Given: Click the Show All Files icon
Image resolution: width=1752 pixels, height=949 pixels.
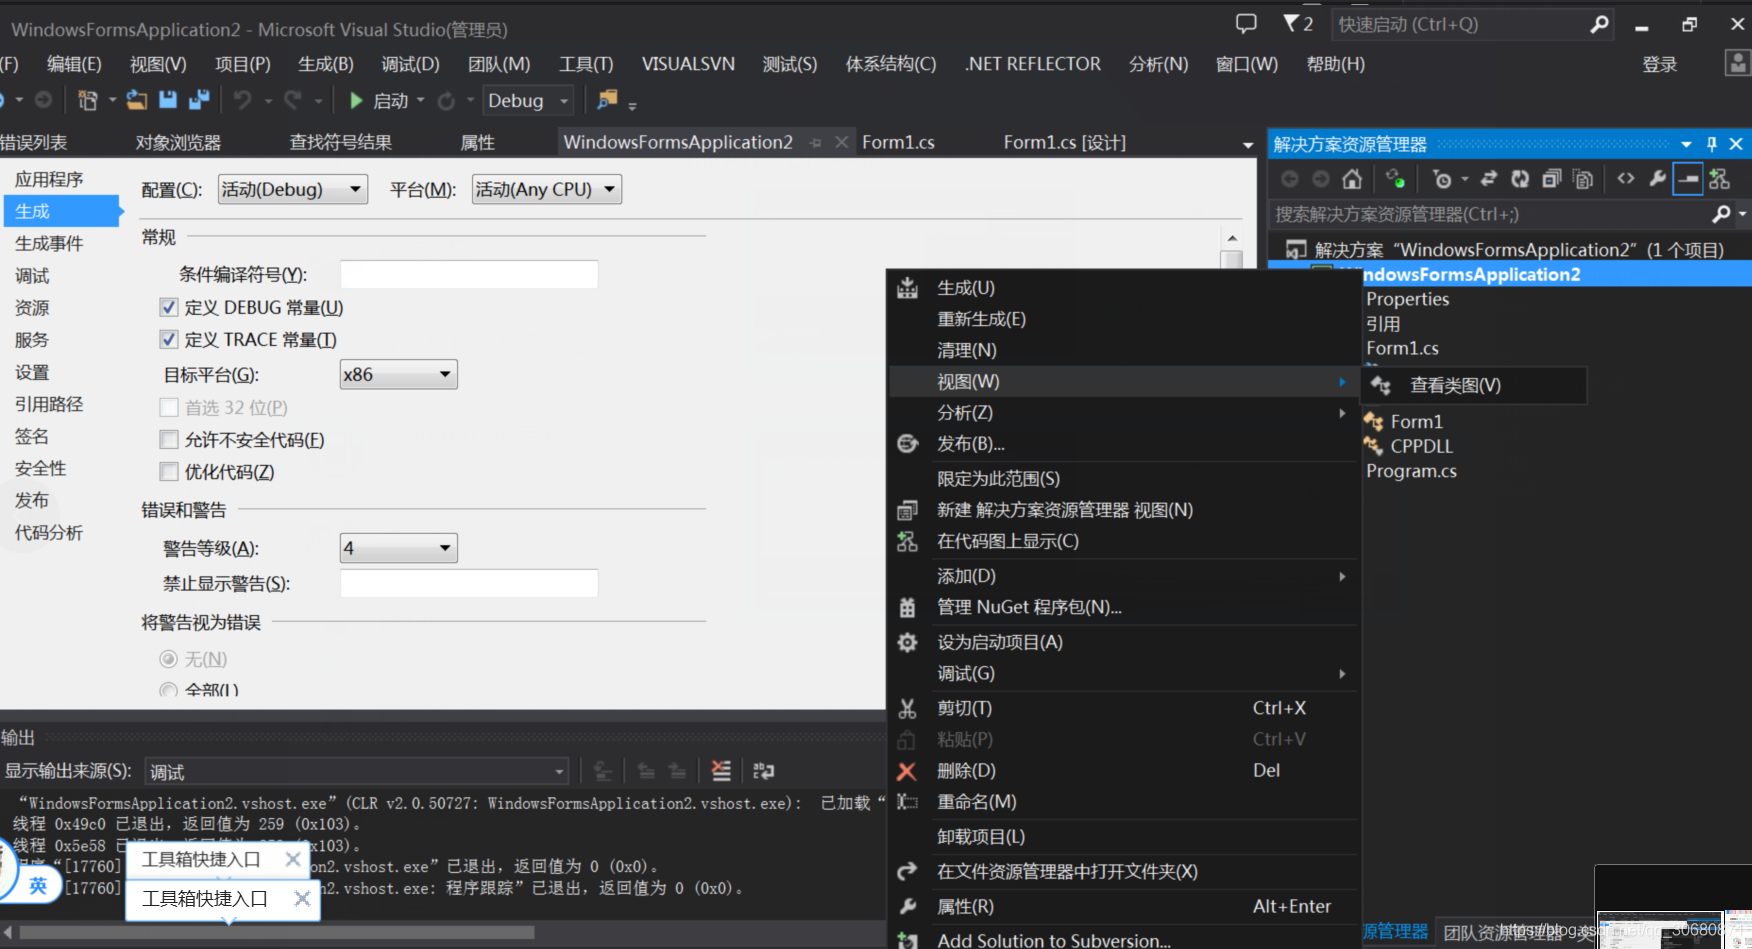Looking at the screenshot, I should click(1583, 179).
